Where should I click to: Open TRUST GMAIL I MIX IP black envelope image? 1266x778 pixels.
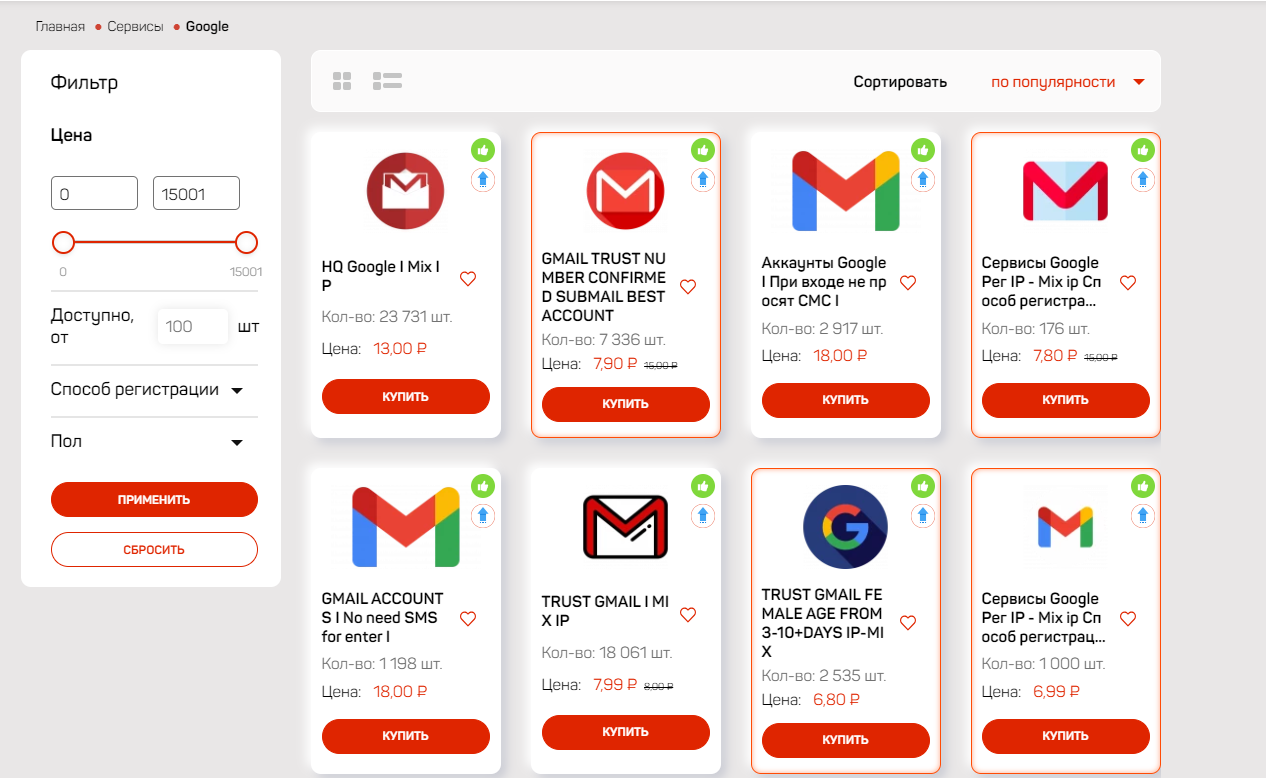(625, 527)
